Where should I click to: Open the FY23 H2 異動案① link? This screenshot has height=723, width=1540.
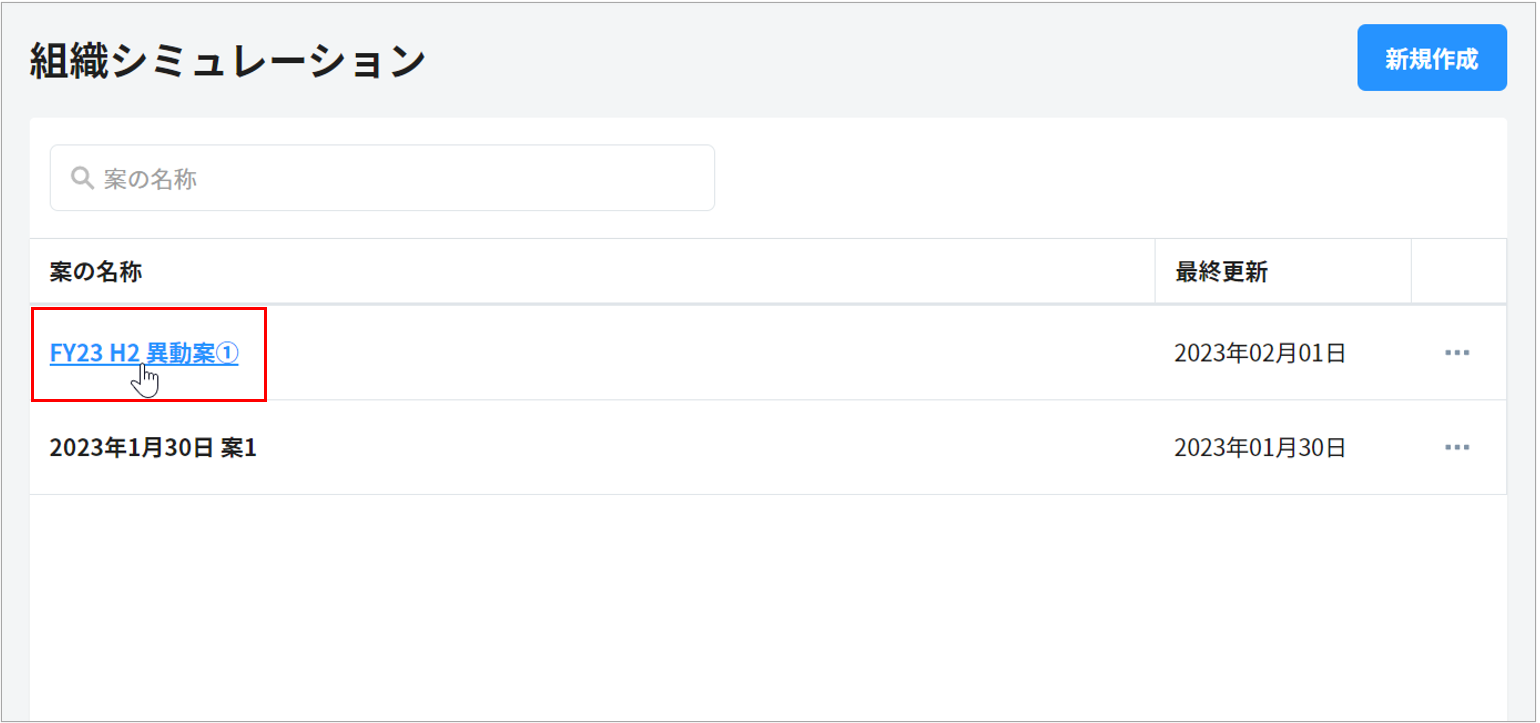(143, 353)
